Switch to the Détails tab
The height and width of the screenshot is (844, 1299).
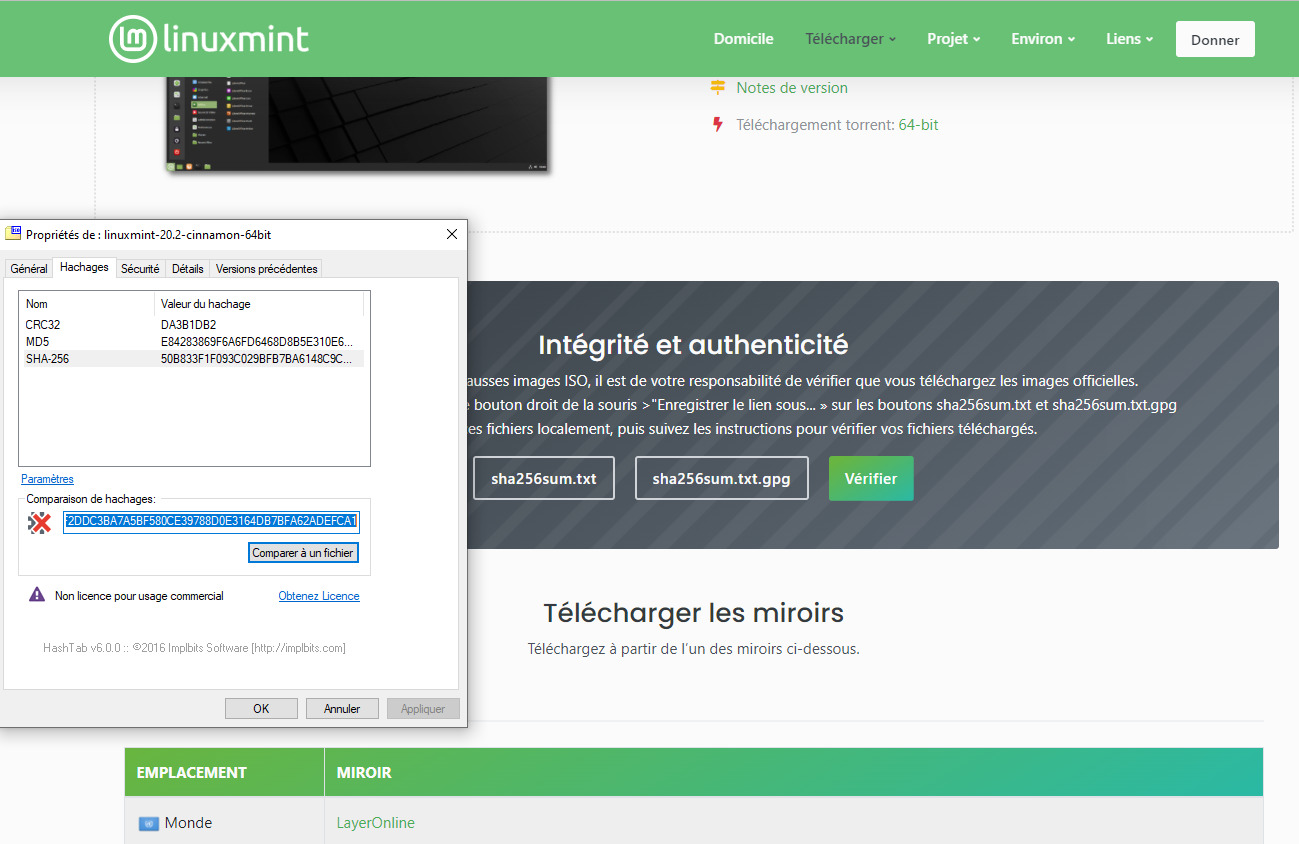[187, 269]
